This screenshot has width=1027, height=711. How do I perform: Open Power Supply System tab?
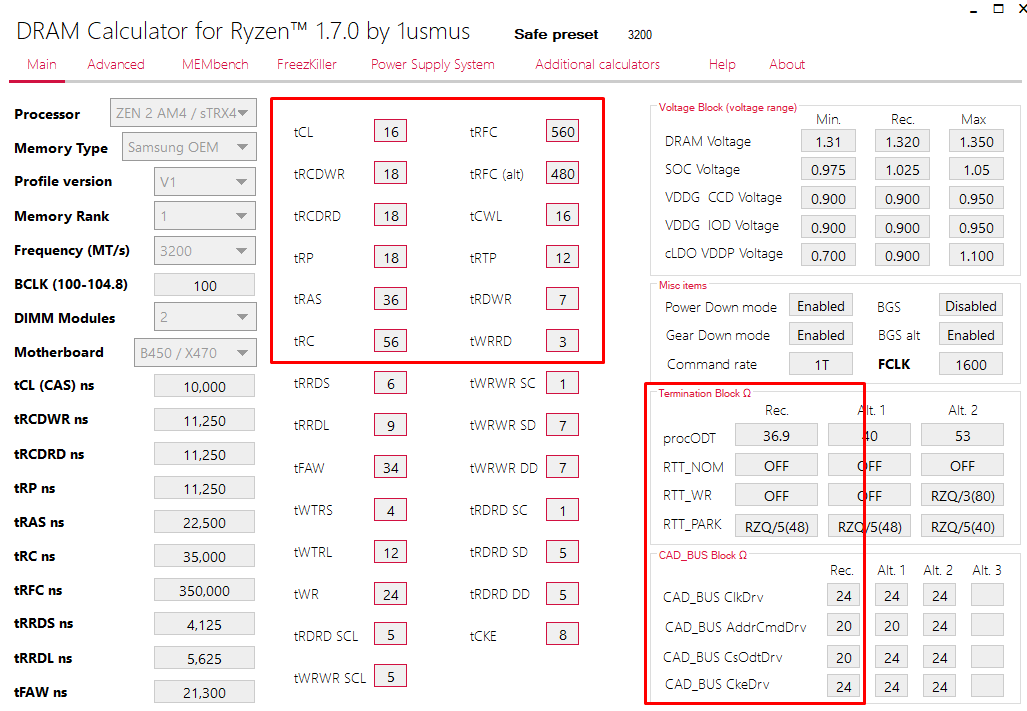[432, 64]
